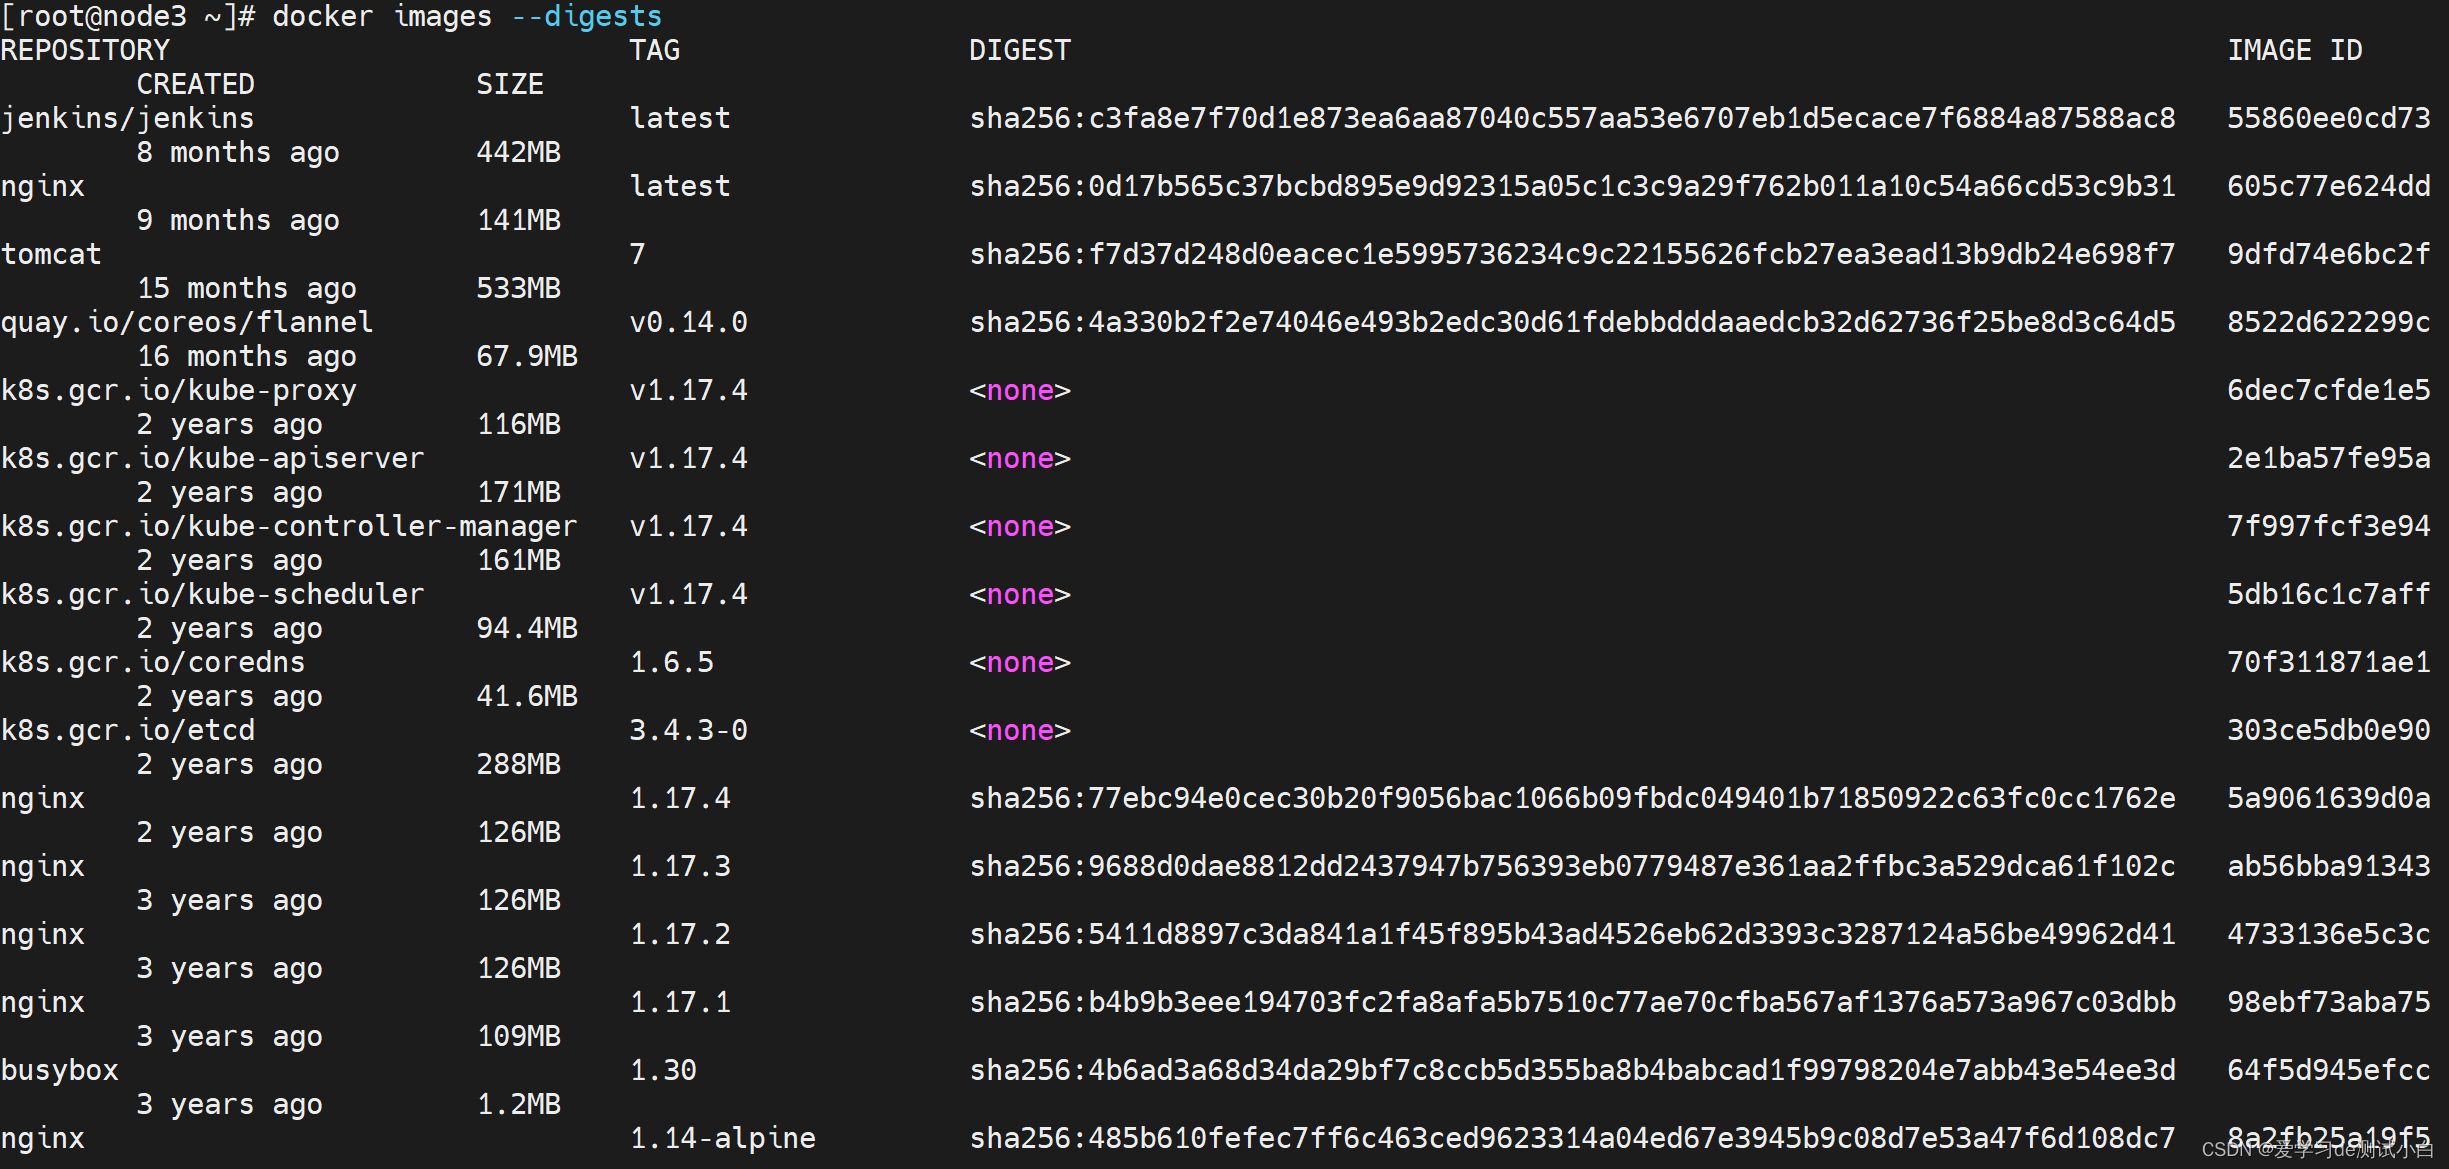Select the CREATED column header
2449x1169 pixels.
click(x=196, y=85)
